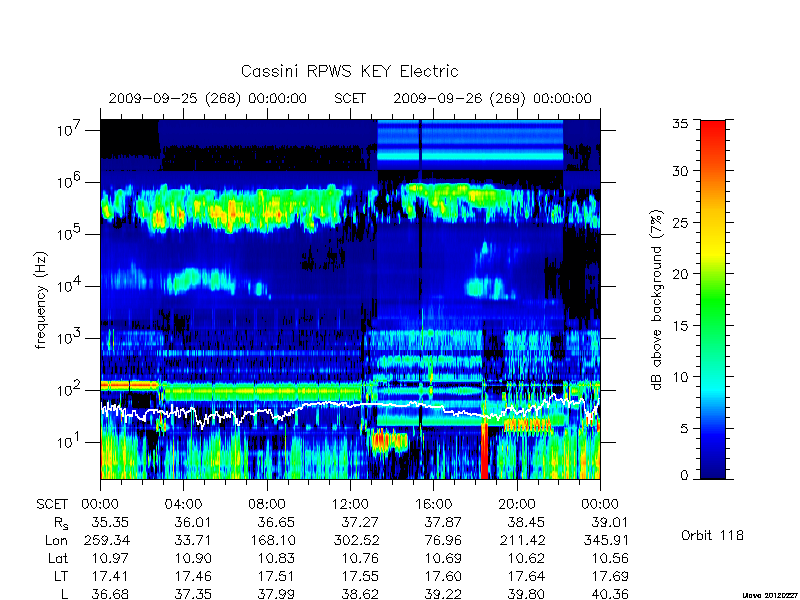
Task: Click the 'Lat' row label
Action: point(58,558)
